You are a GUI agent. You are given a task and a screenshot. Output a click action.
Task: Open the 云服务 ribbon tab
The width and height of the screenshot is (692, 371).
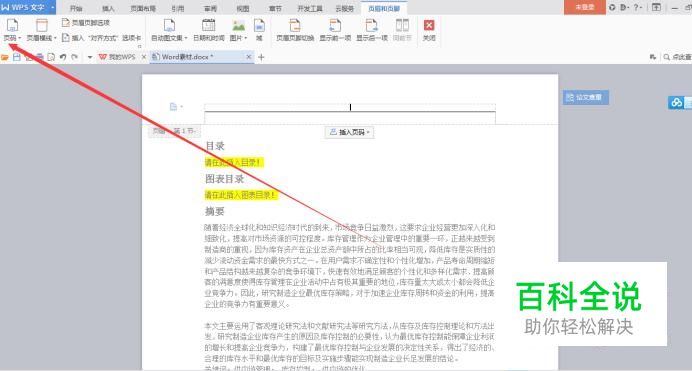(345, 8)
